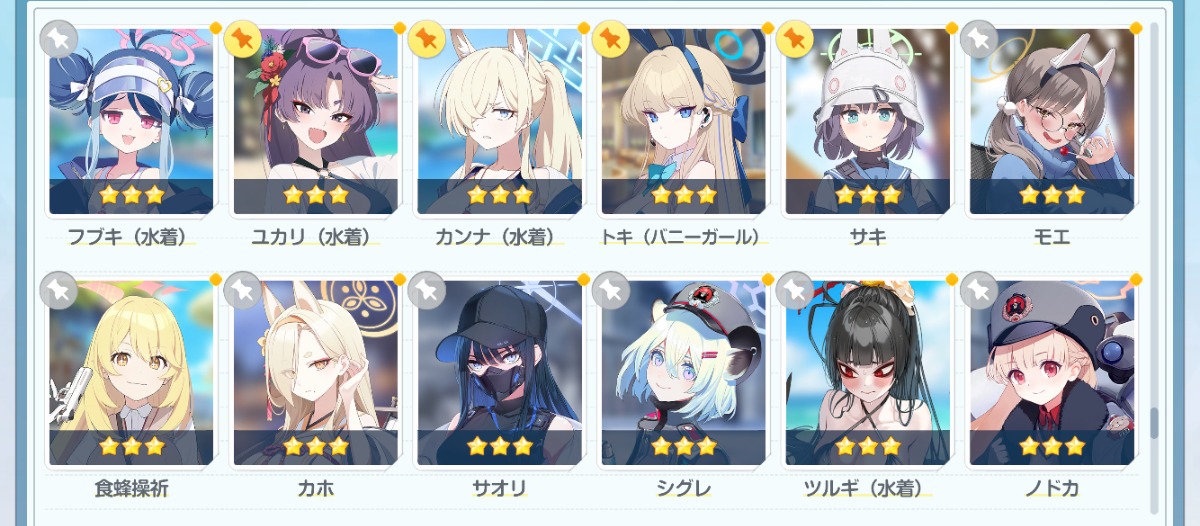Screen dimensions: 1200x526
Task: Unpin ユカリ(水着) using the orange pin
Action: coord(242,39)
